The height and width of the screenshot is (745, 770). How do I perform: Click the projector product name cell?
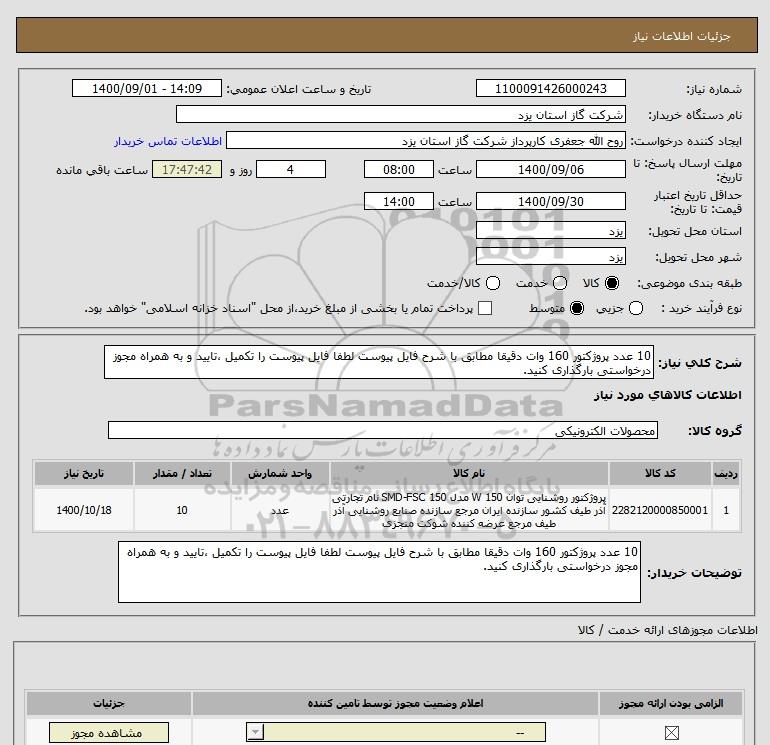[x=469, y=510]
